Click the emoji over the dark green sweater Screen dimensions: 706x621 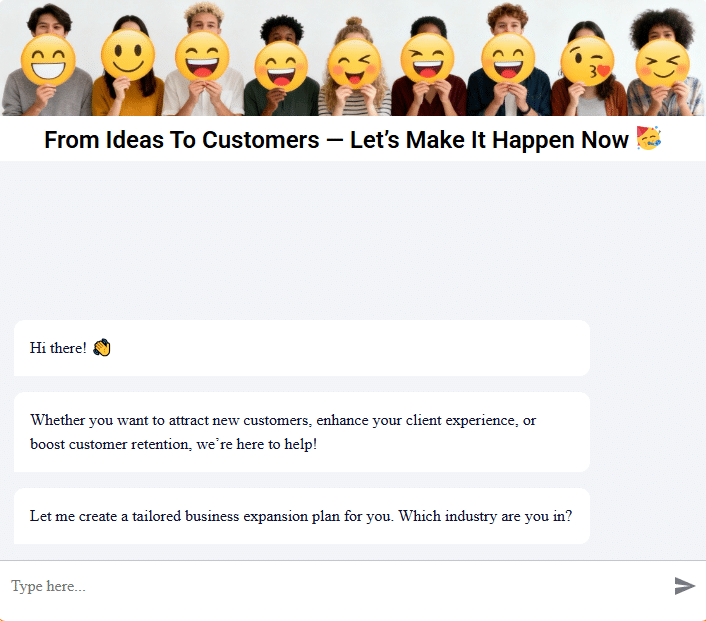(x=280, y=67)
